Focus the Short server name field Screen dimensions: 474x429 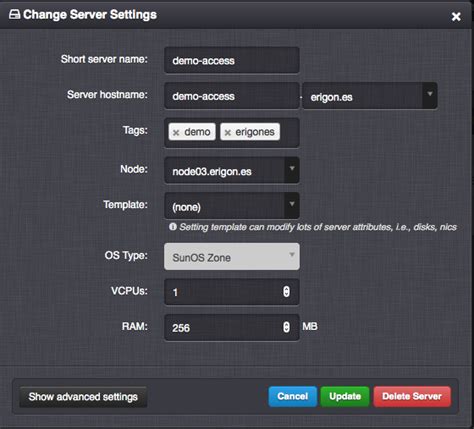pyautogui.click(x=232, y=60)
